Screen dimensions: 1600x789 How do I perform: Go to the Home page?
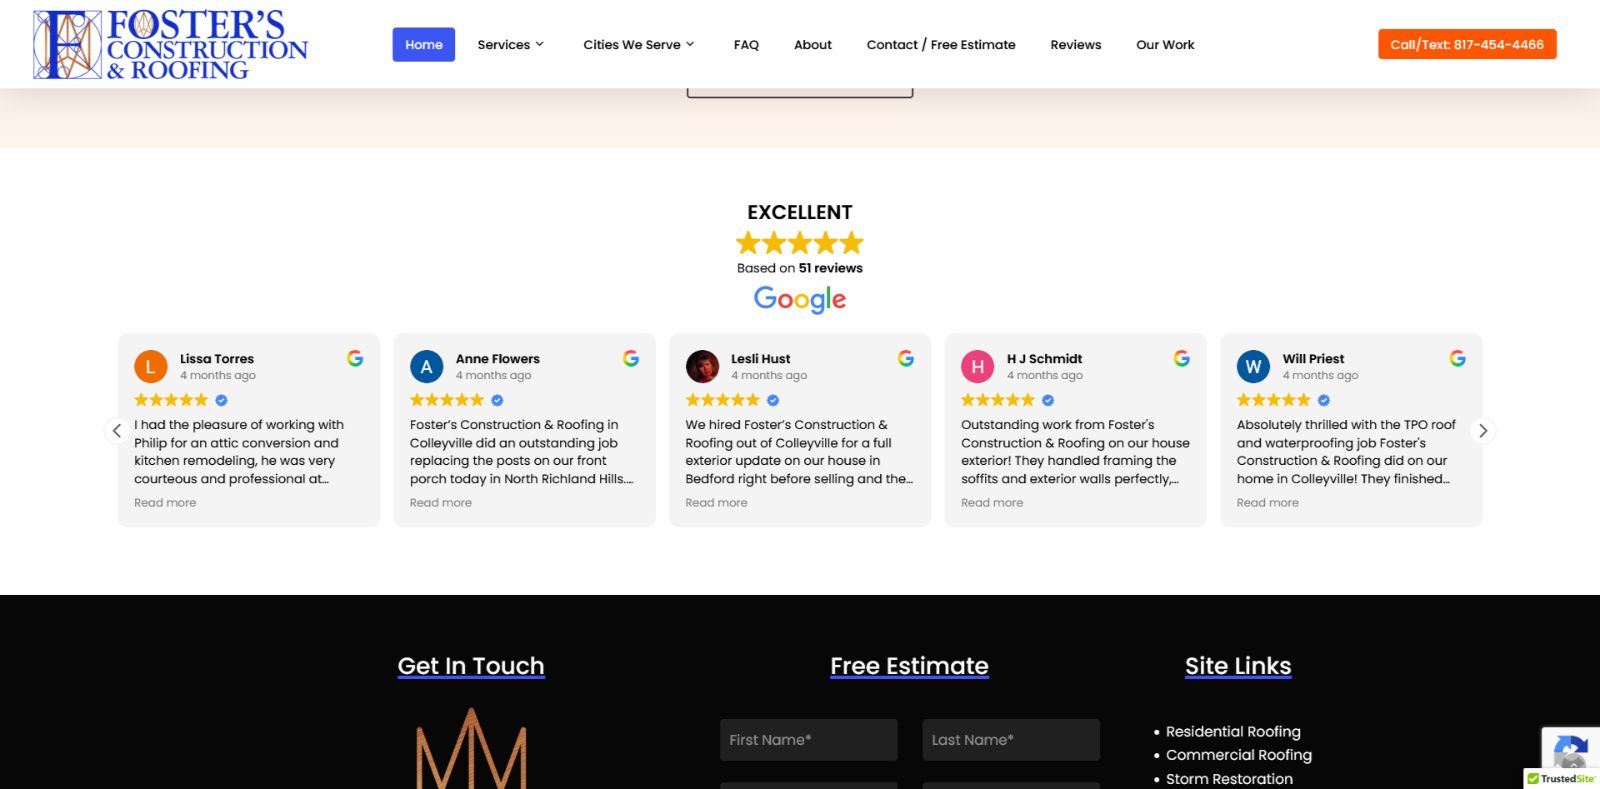coord(424,45)
